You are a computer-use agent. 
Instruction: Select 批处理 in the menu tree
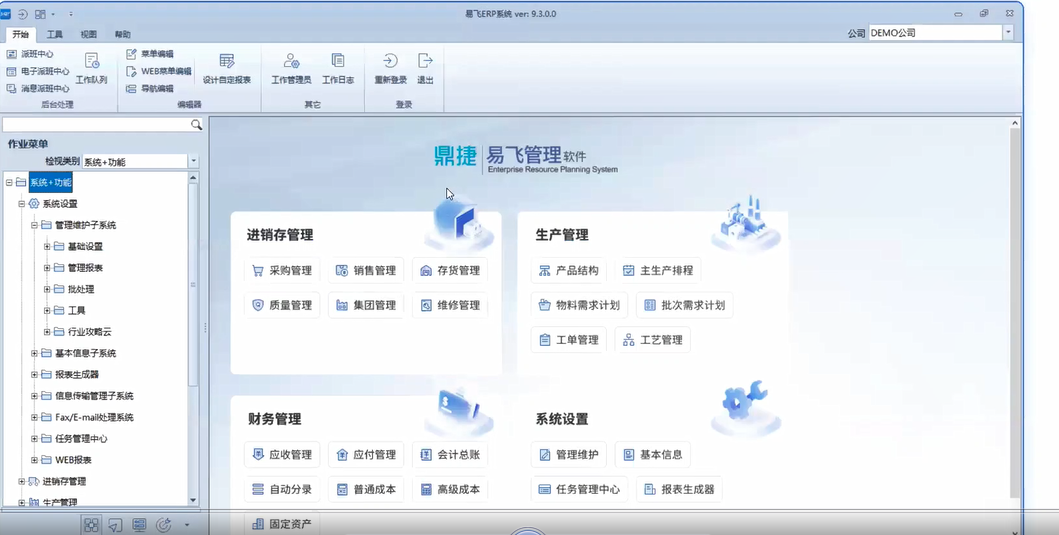click(x=81, y=289)
